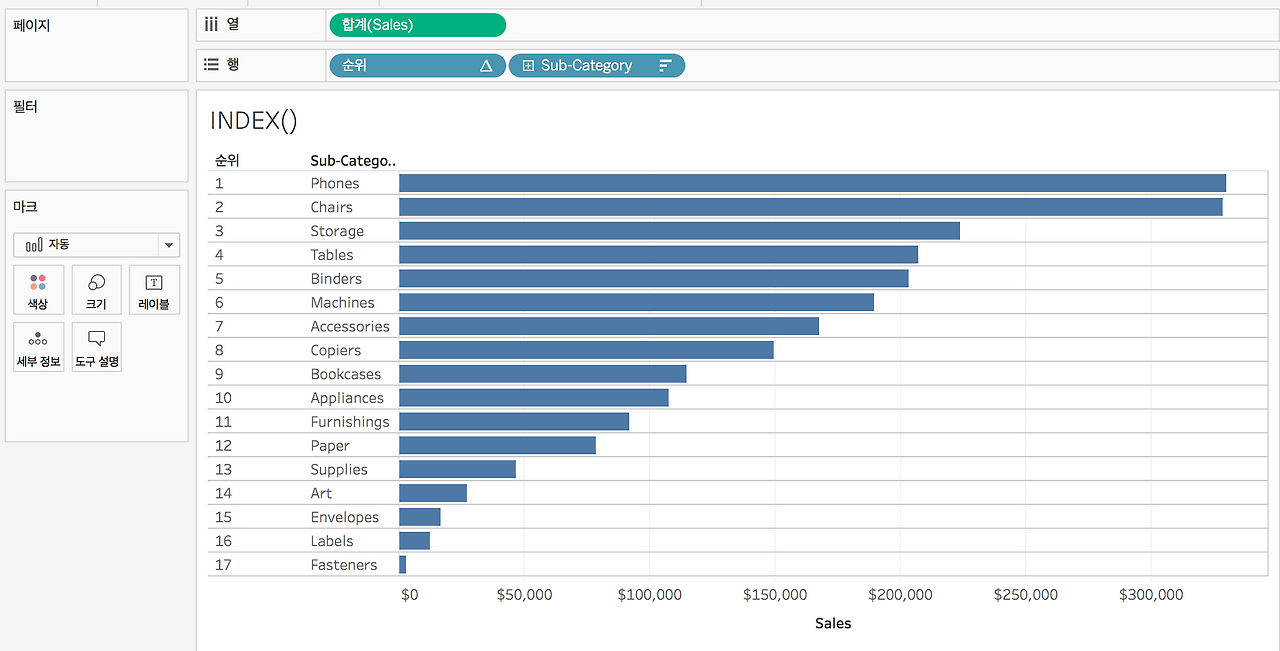Viewport: 1280px width, 651px height.
Task: Select the 합계(Sales) pill on columns
Action: coord(417,25)
